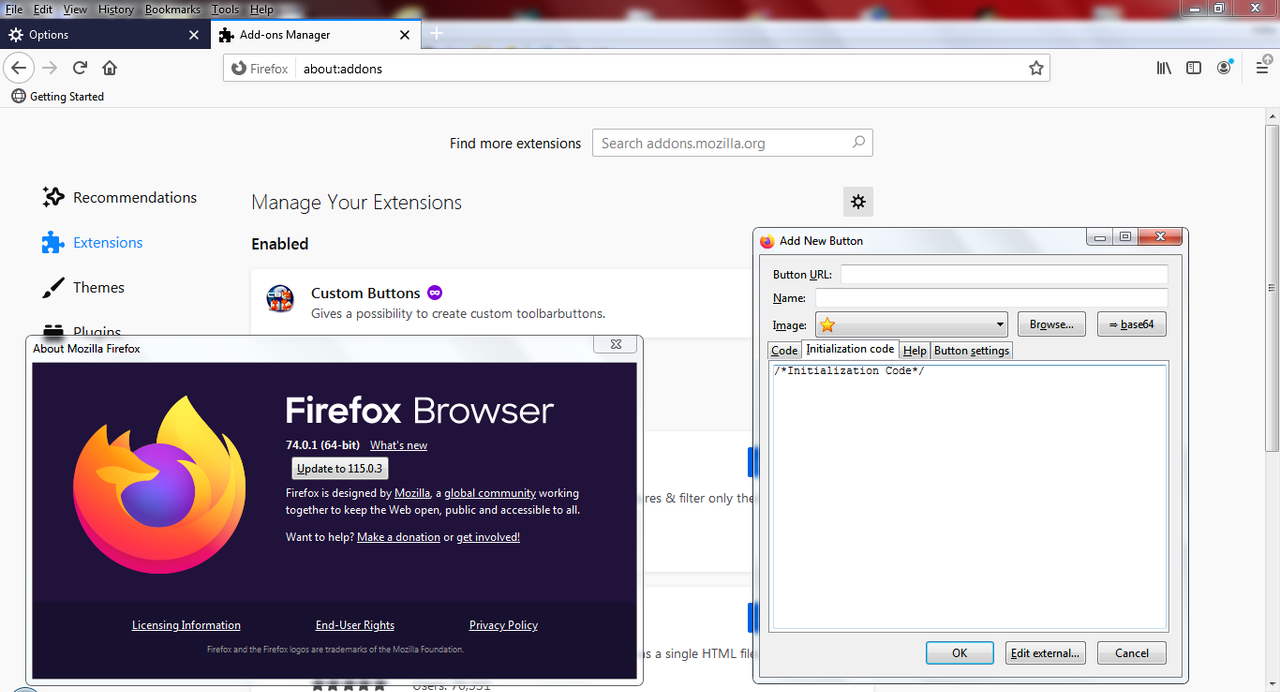Click the Firefox icon in Add New Button title
The width and height of the screenshot is (1280, 692).
767,241
